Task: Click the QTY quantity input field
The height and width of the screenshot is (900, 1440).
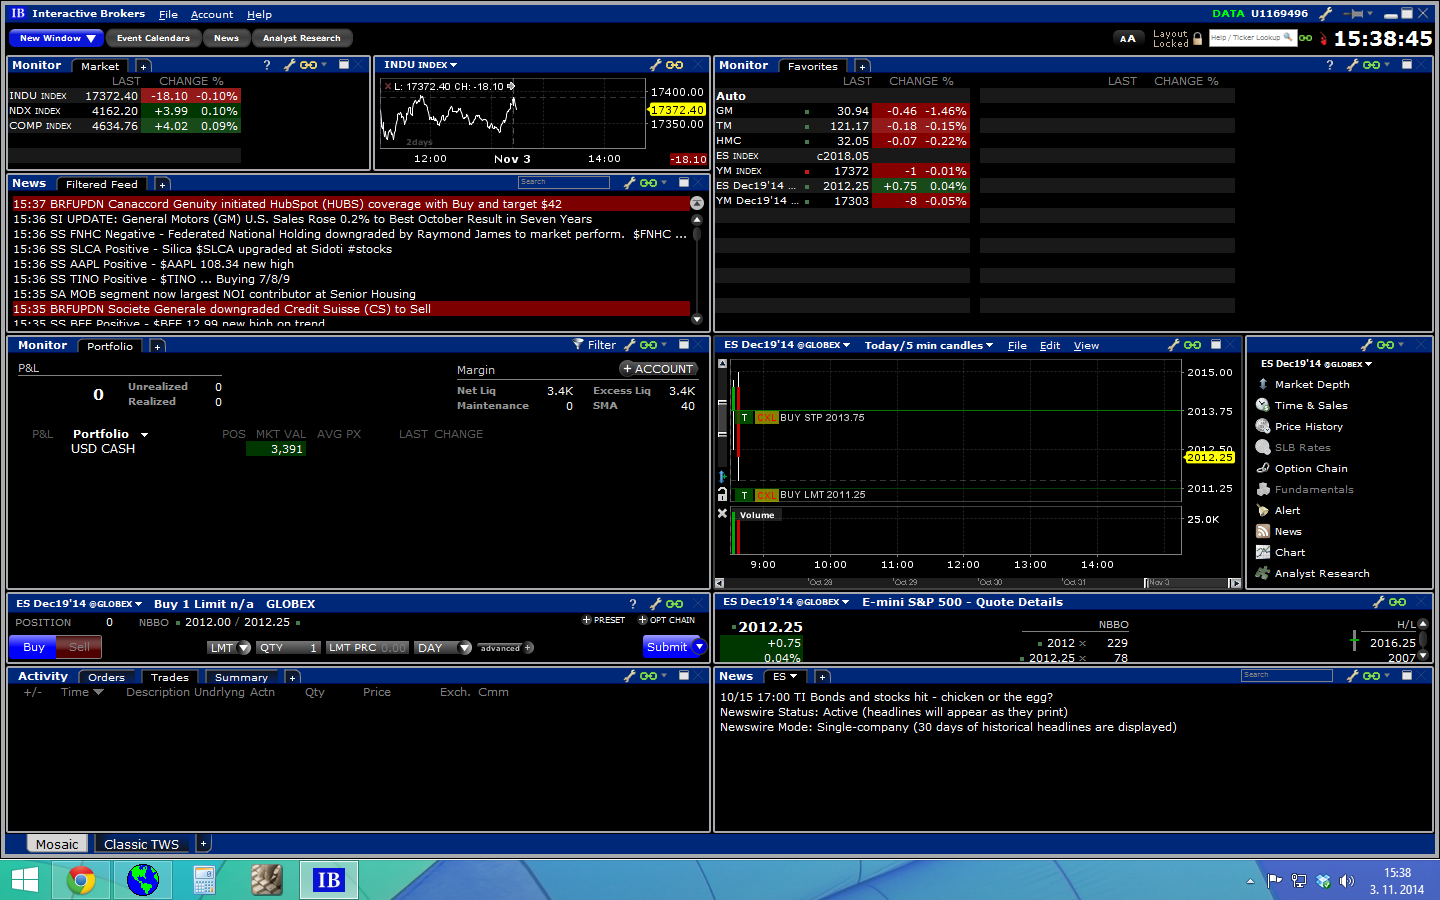Action: tap(288, 648)
